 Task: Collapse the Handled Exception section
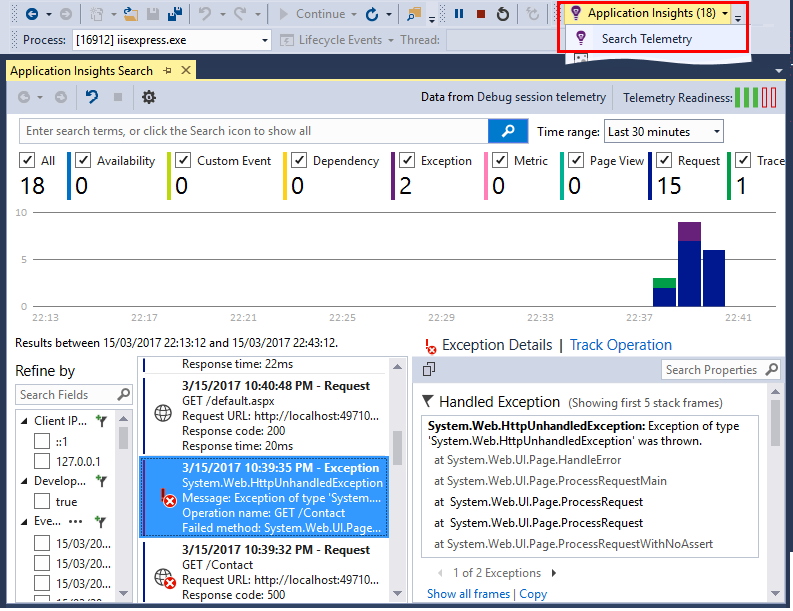click(428, 402)
